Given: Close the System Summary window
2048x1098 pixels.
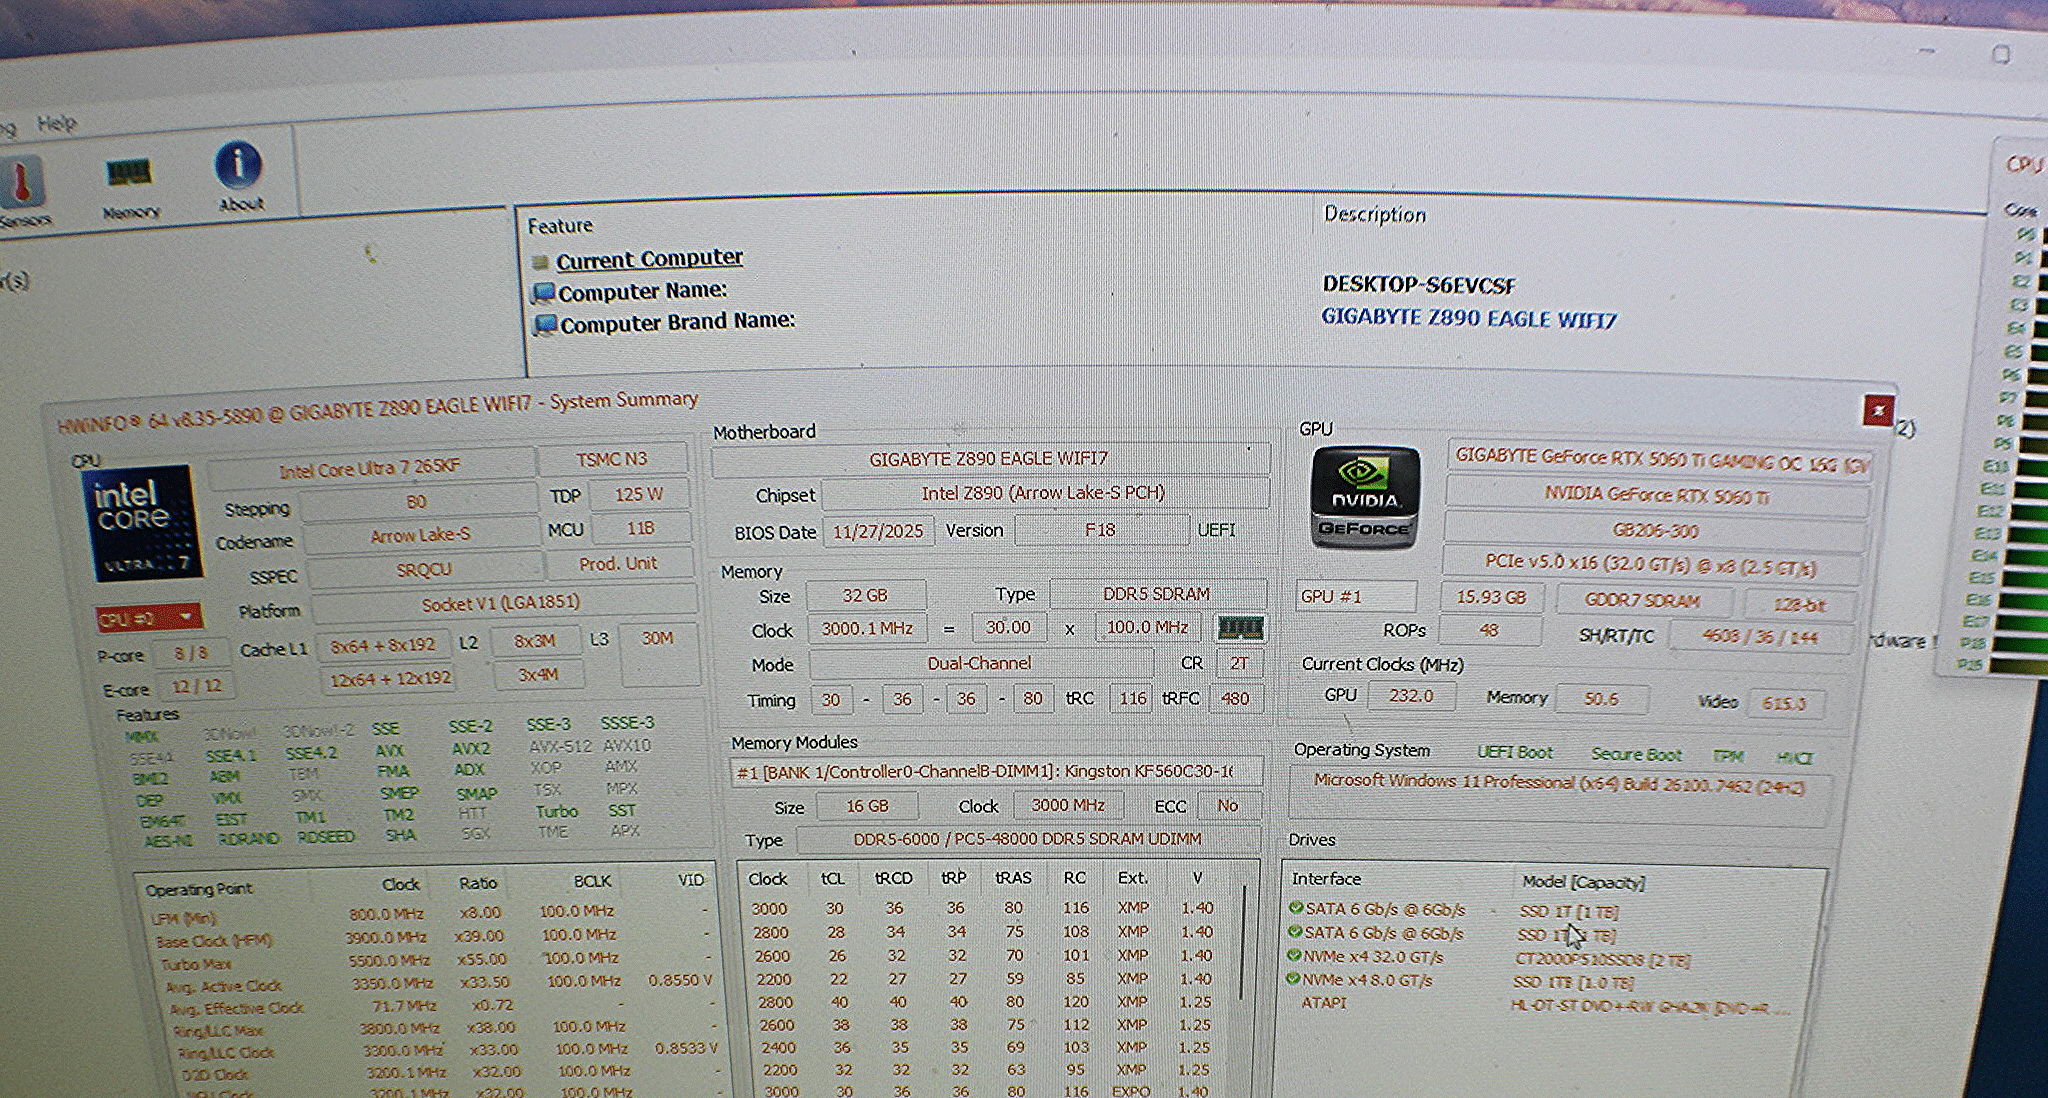Looking at the screenshot, I should tap(1877, 410).
